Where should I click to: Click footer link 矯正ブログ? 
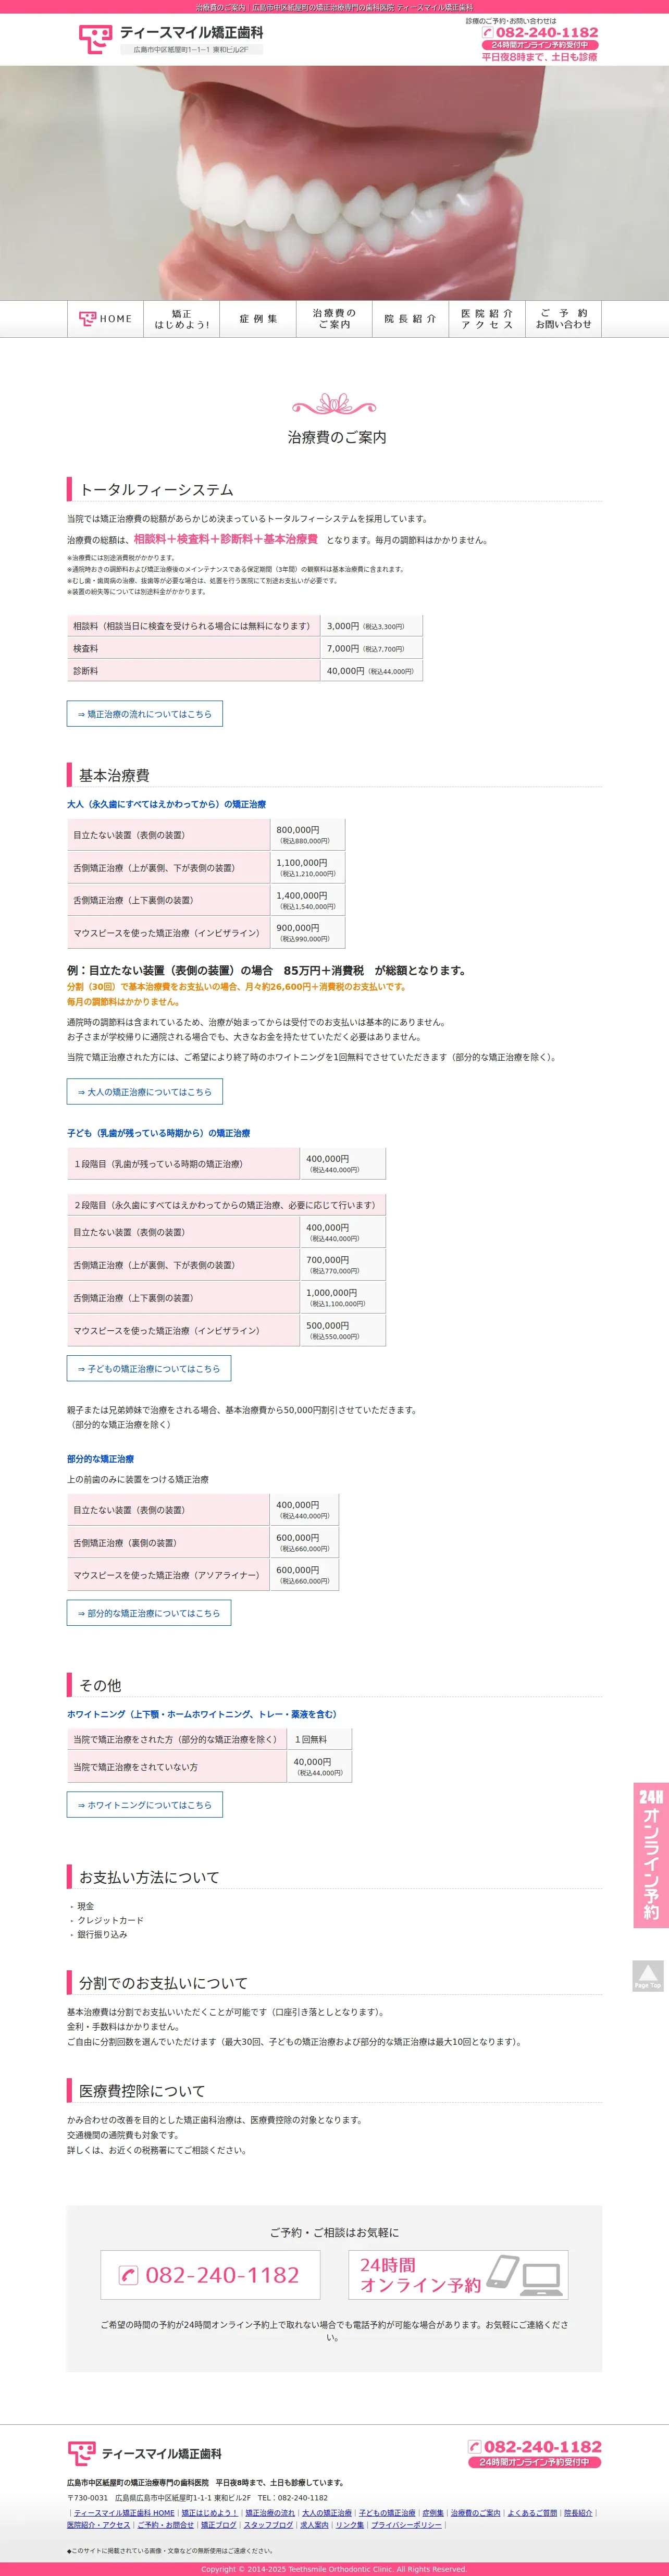[x=219, y=2525]
